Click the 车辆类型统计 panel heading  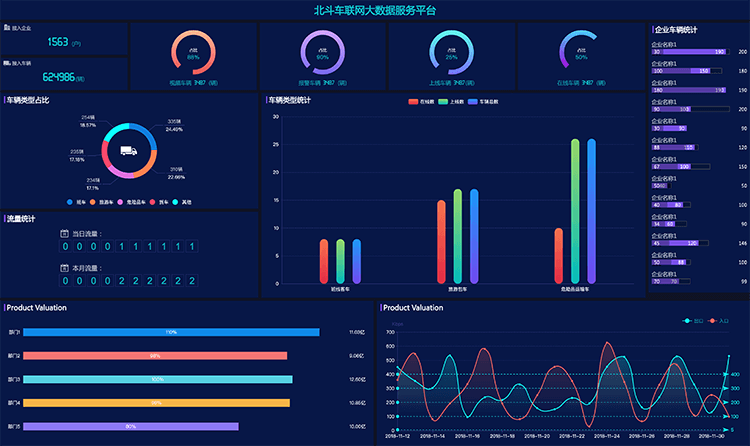[289, 100]
